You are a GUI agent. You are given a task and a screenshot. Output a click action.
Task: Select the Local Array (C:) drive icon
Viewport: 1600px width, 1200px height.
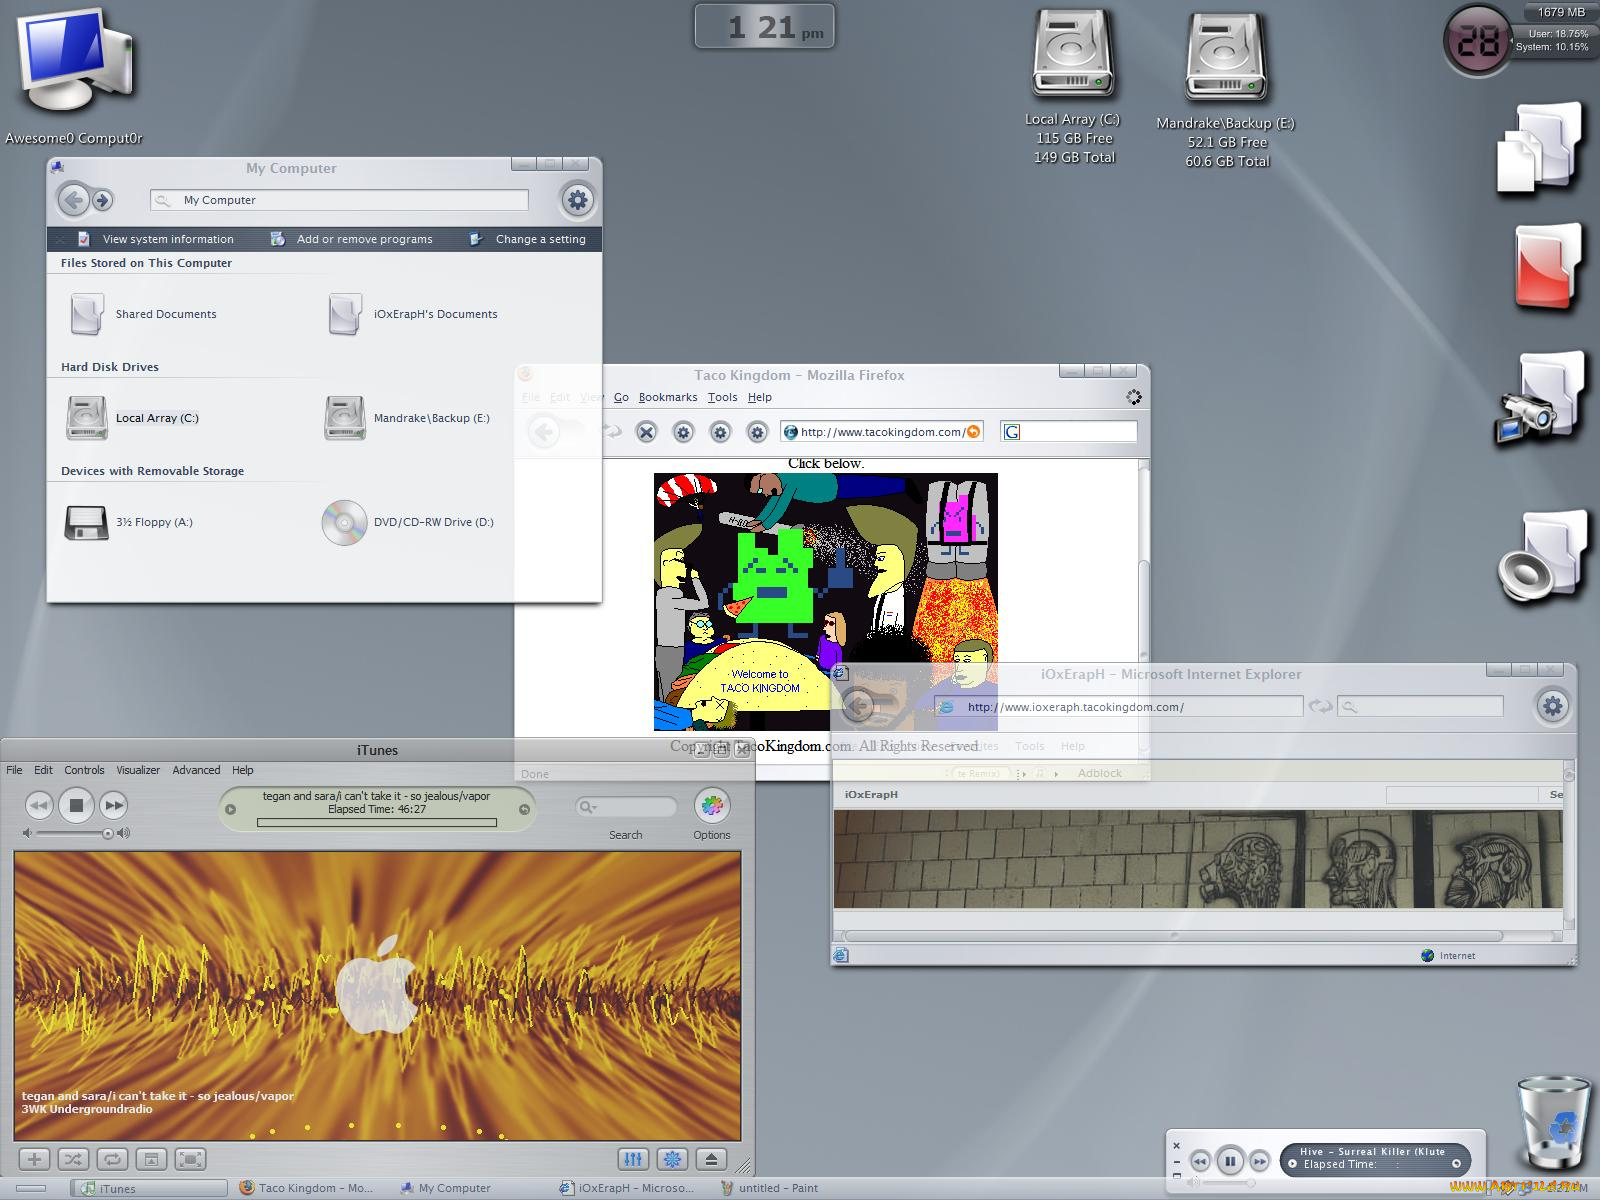[x=88, y=418]
